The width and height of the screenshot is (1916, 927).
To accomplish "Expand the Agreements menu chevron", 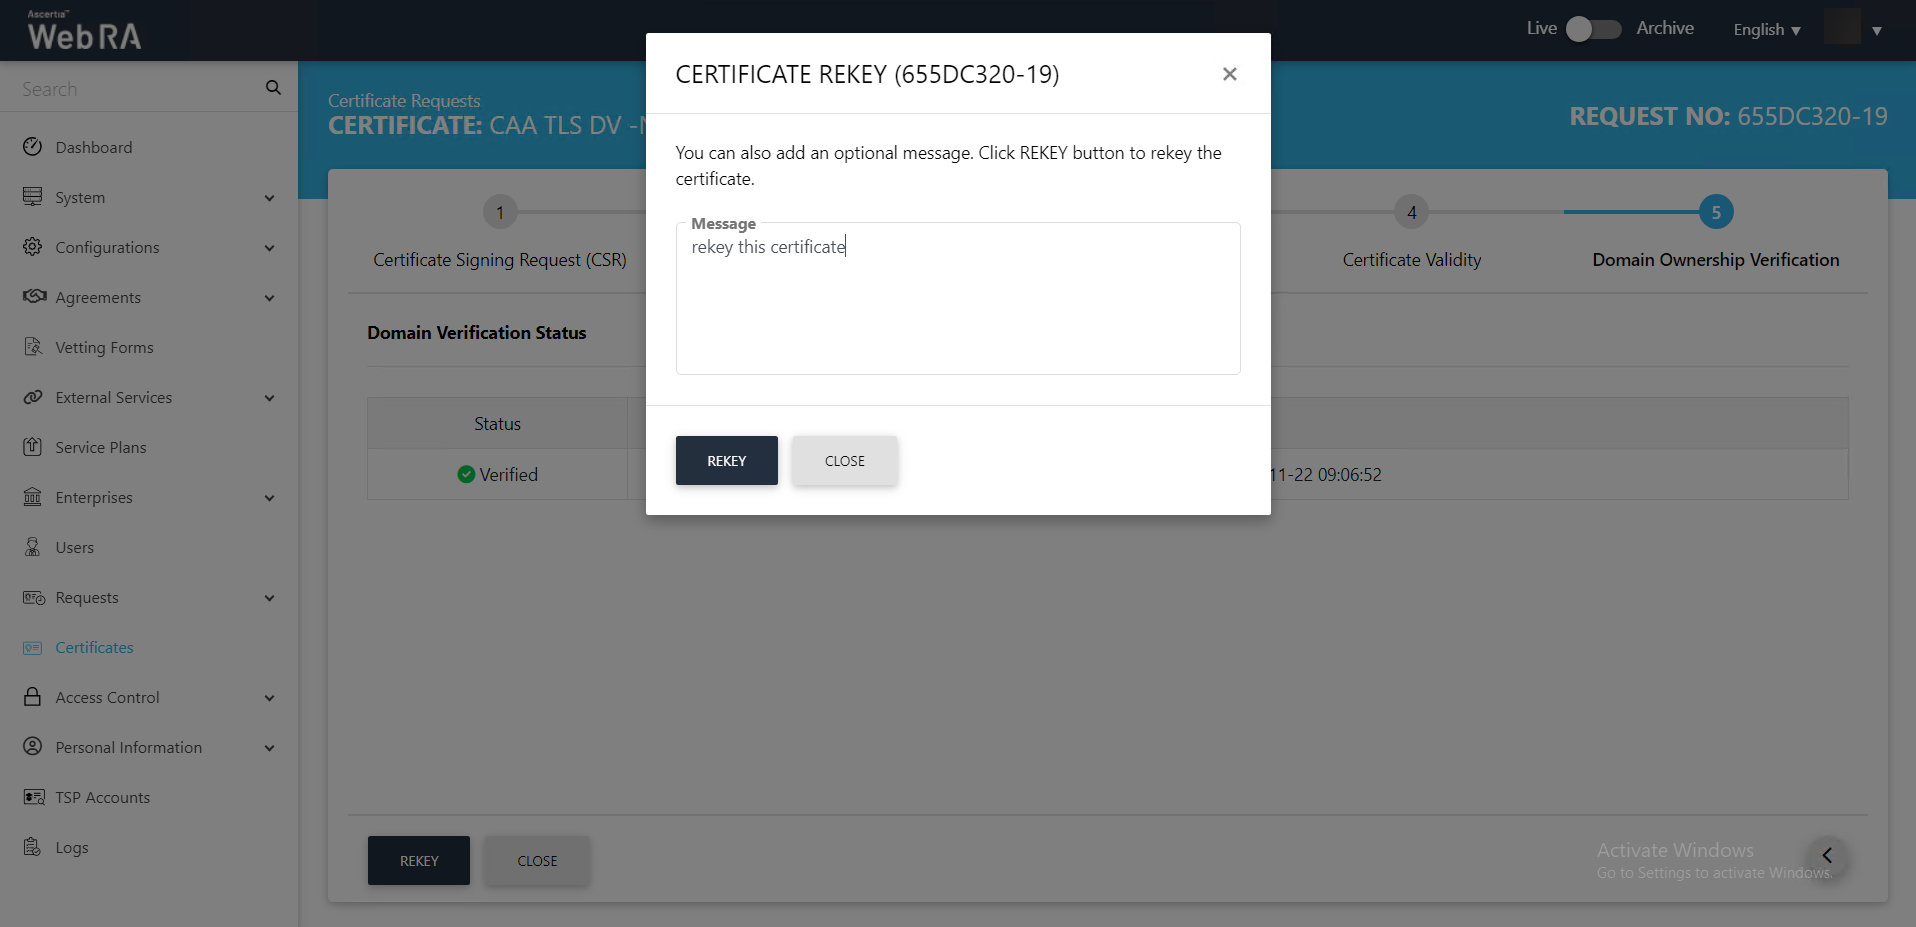I will 269,298.
